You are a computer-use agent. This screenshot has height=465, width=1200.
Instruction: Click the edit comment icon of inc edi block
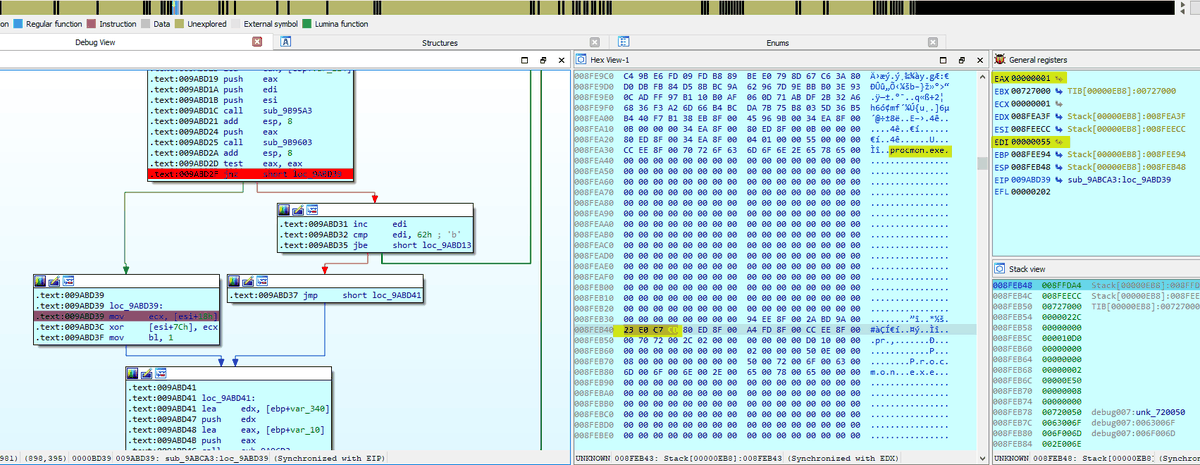[x=296, y=209]
